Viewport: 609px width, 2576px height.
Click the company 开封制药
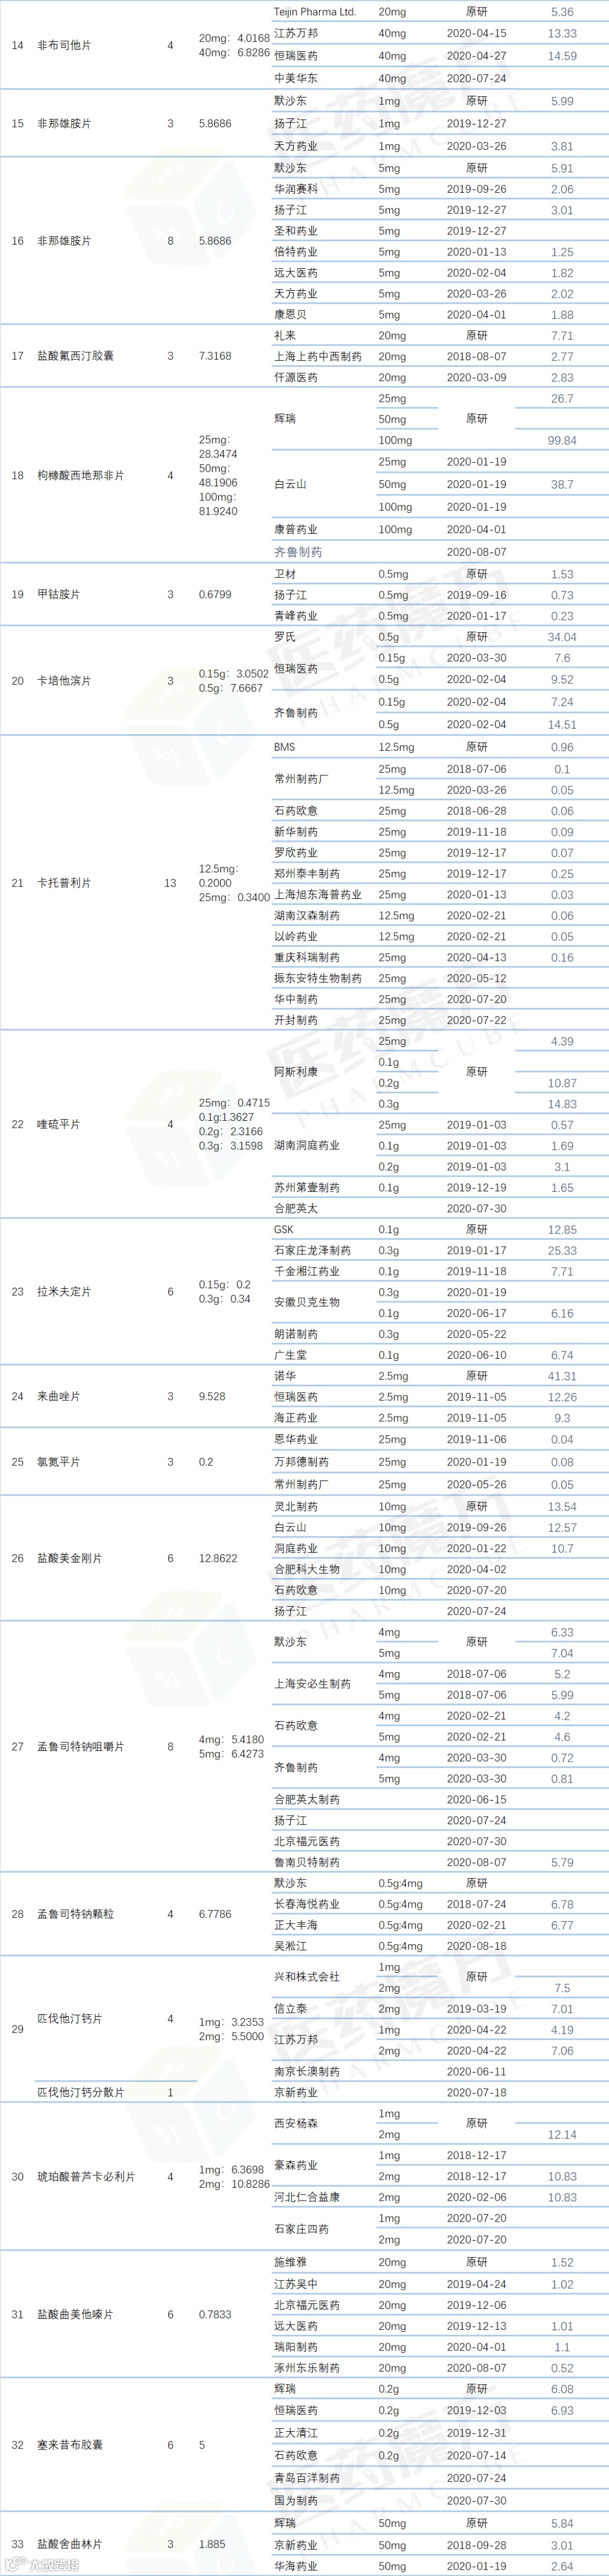pyautogui.click(x=296, y=1021)
